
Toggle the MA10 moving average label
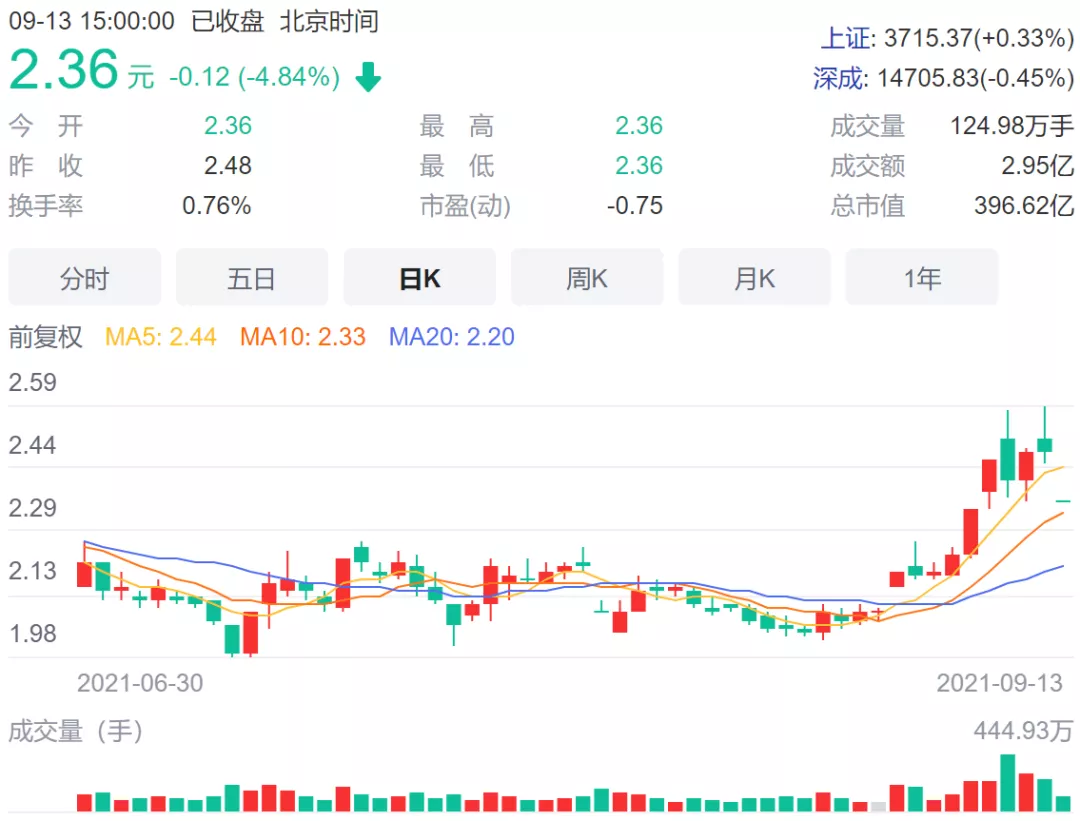click(x=302, y=337)
